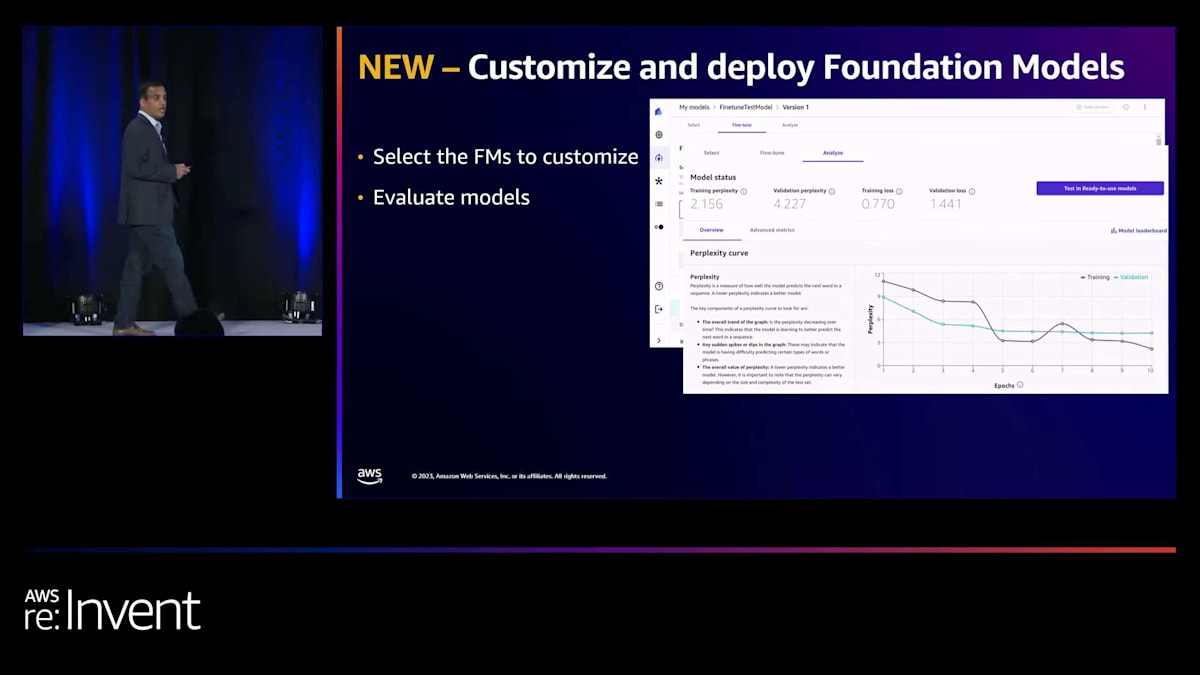
Task: Click the Test in Ready-to-use models button
Action: [1100, 188]
